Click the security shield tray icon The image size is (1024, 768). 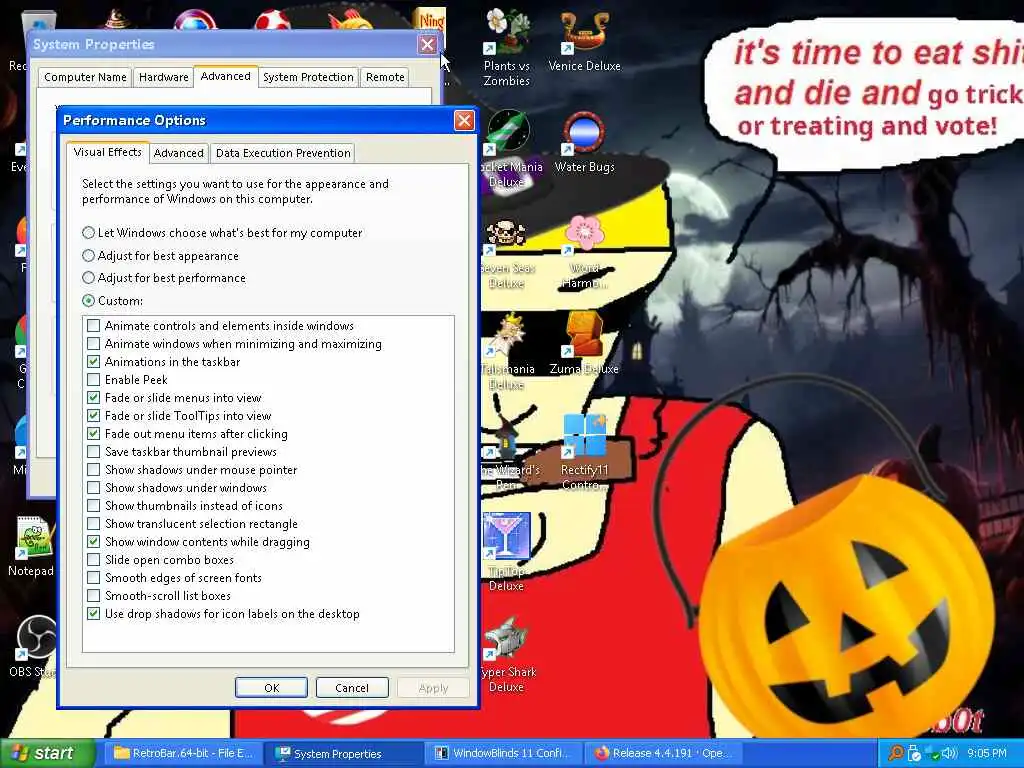(915, 753)
